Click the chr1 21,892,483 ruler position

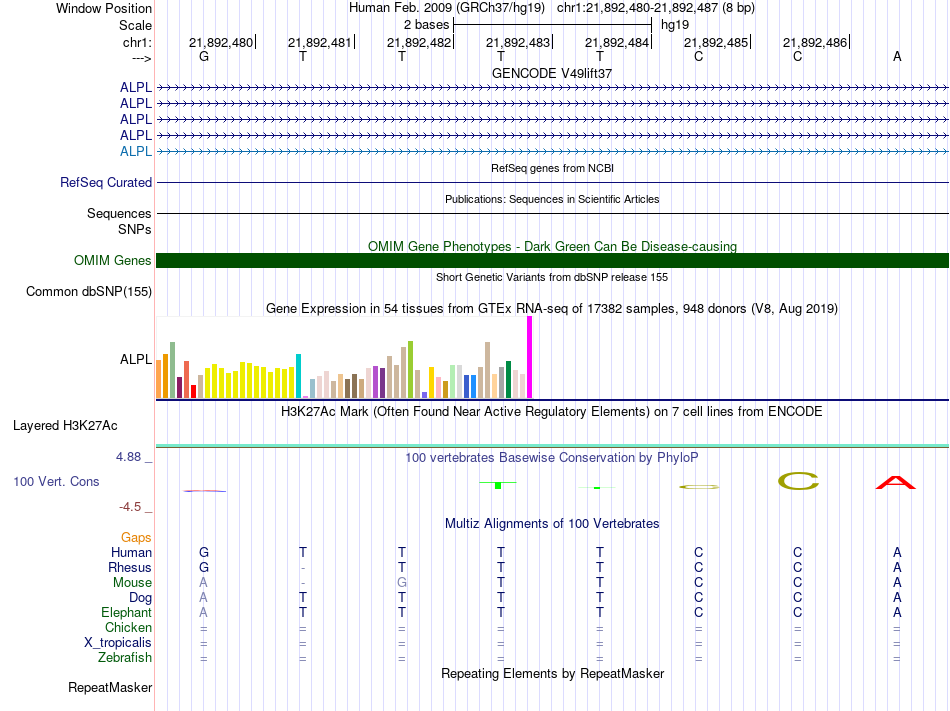[x=518, y=42]
